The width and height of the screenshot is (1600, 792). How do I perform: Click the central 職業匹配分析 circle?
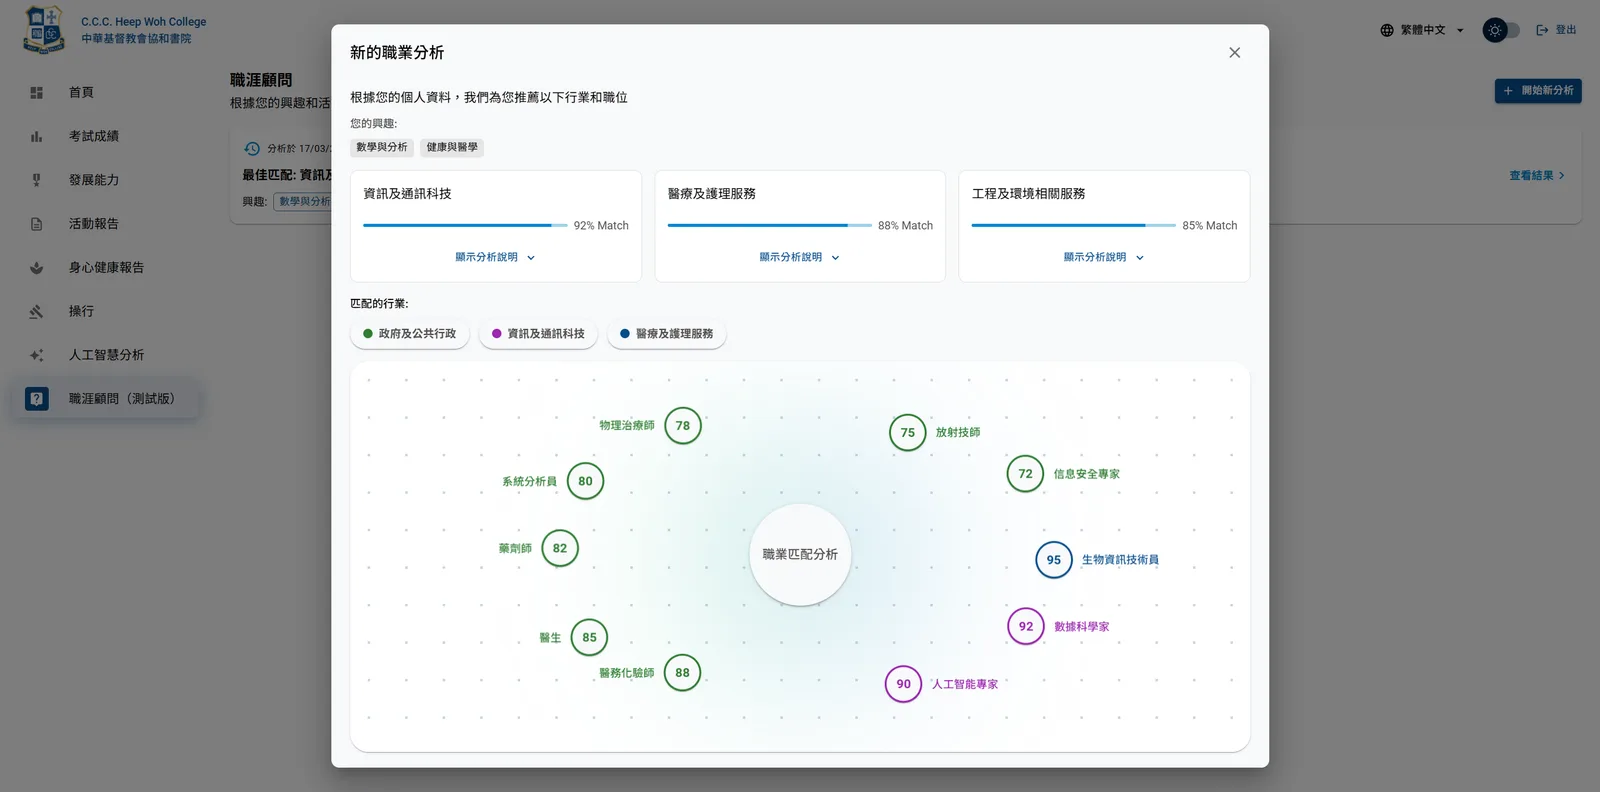pos(800,554)
